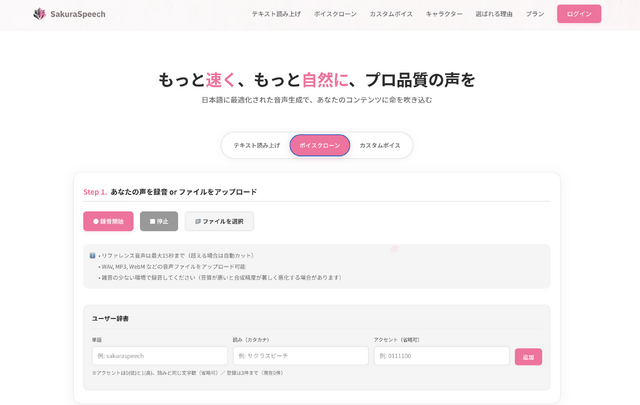
Task: Click the SakuraSpeech brand name text
Action: 78,14
